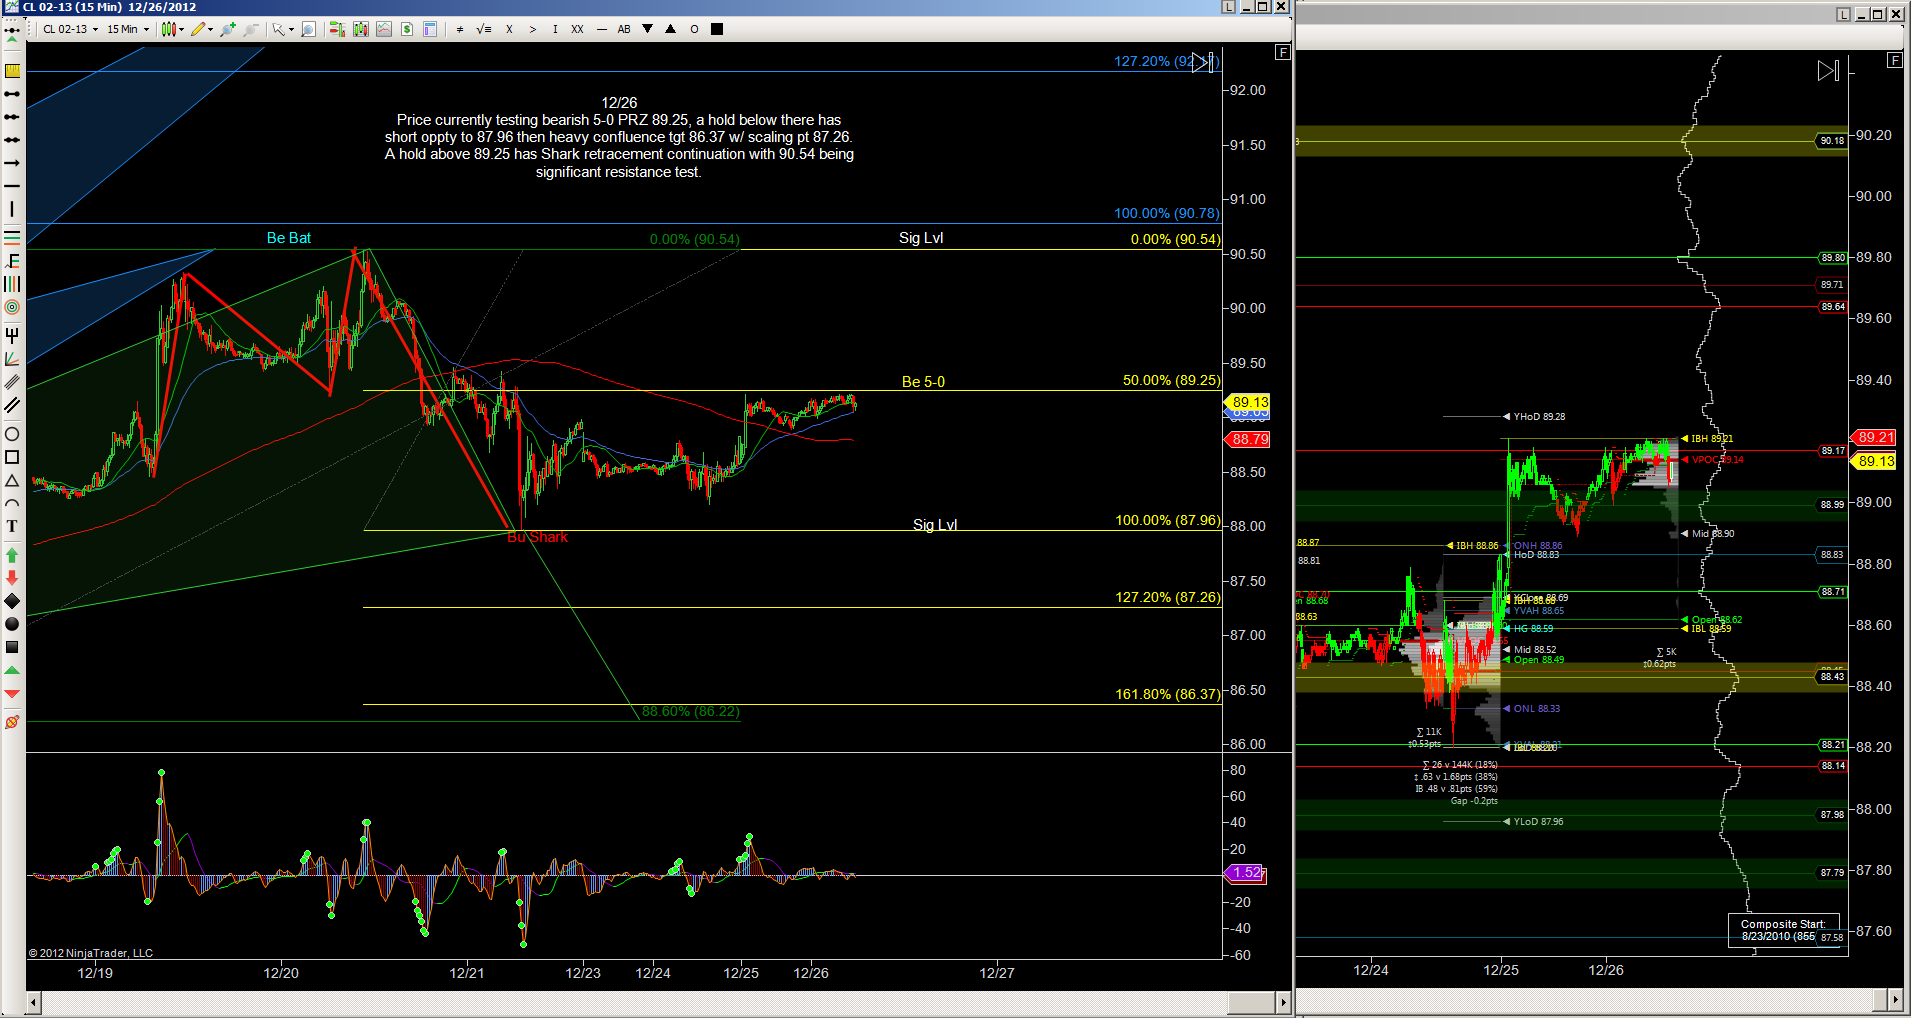Select the Ellipse drawing tool
Viewport: 1911px width, 1018px height.
12,434
